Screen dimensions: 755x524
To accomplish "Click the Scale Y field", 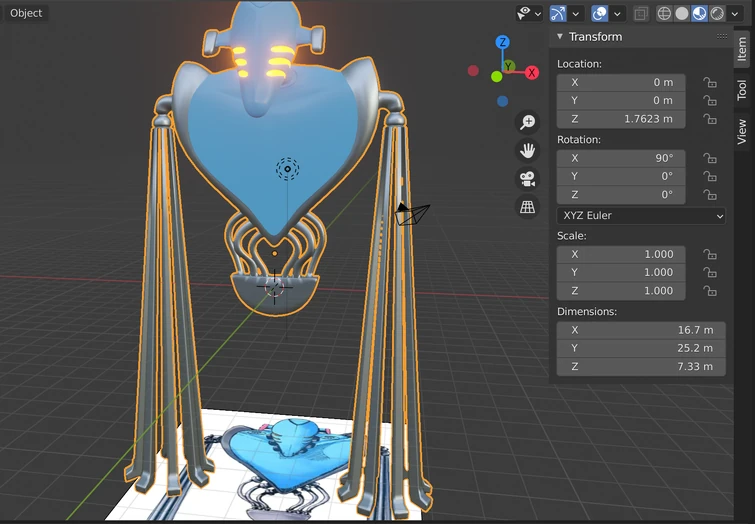I will pos(621,273).
